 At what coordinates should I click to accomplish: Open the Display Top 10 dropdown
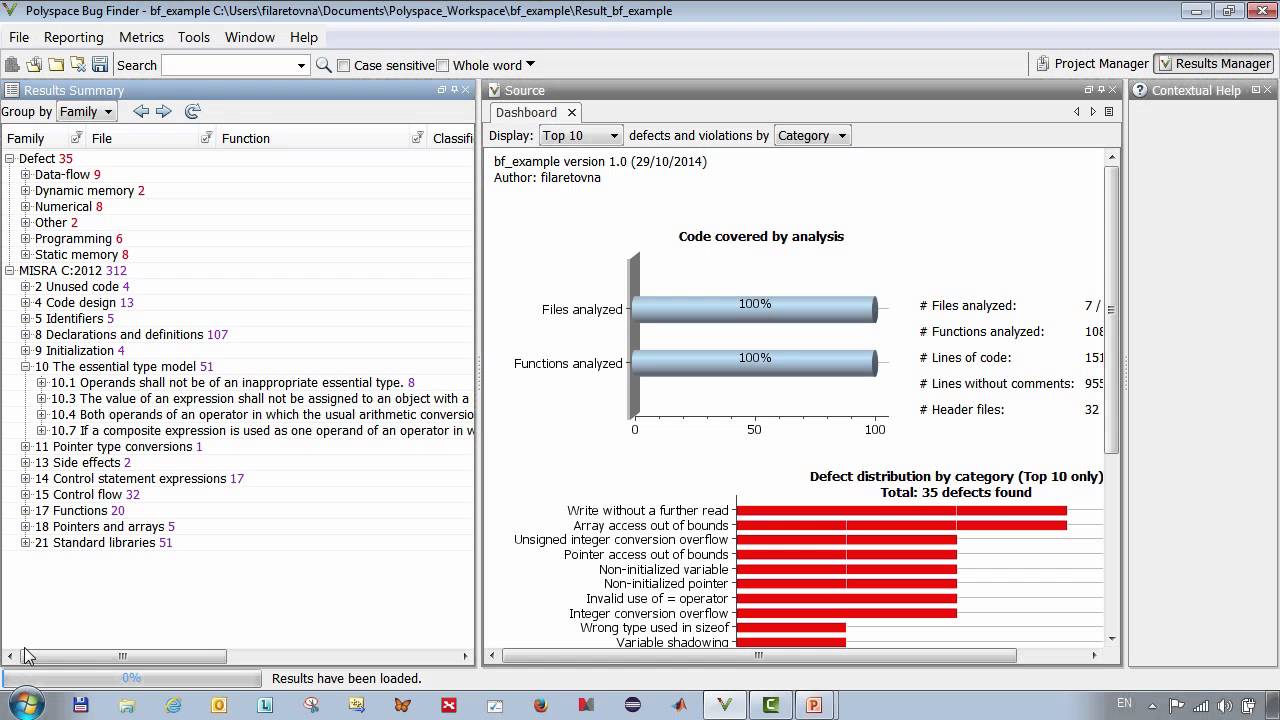pos(580,136)
